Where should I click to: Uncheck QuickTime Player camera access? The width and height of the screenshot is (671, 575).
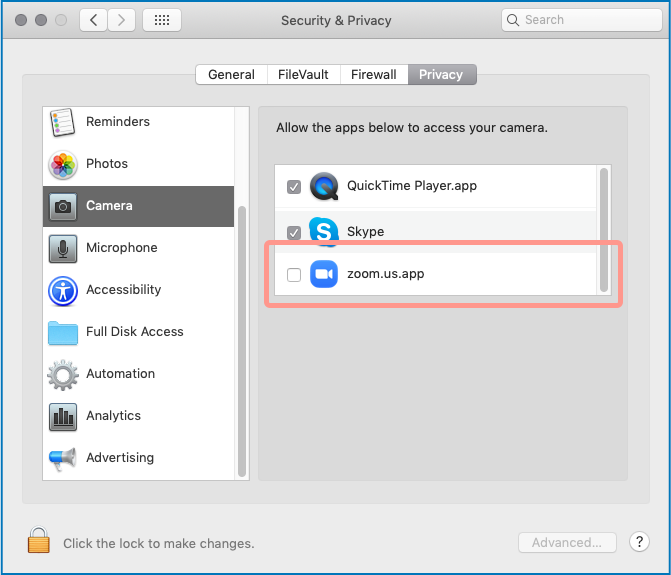point(294,187)
